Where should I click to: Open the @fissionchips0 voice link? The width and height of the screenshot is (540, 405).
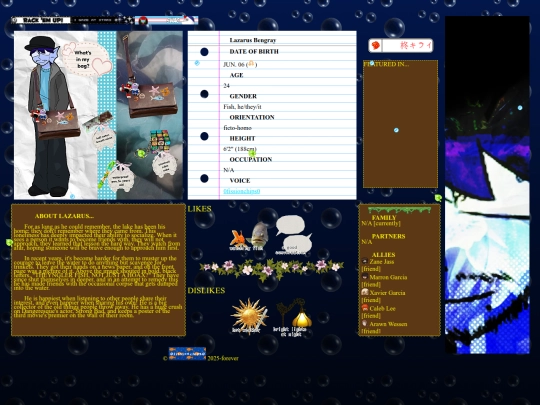(242, 191)
